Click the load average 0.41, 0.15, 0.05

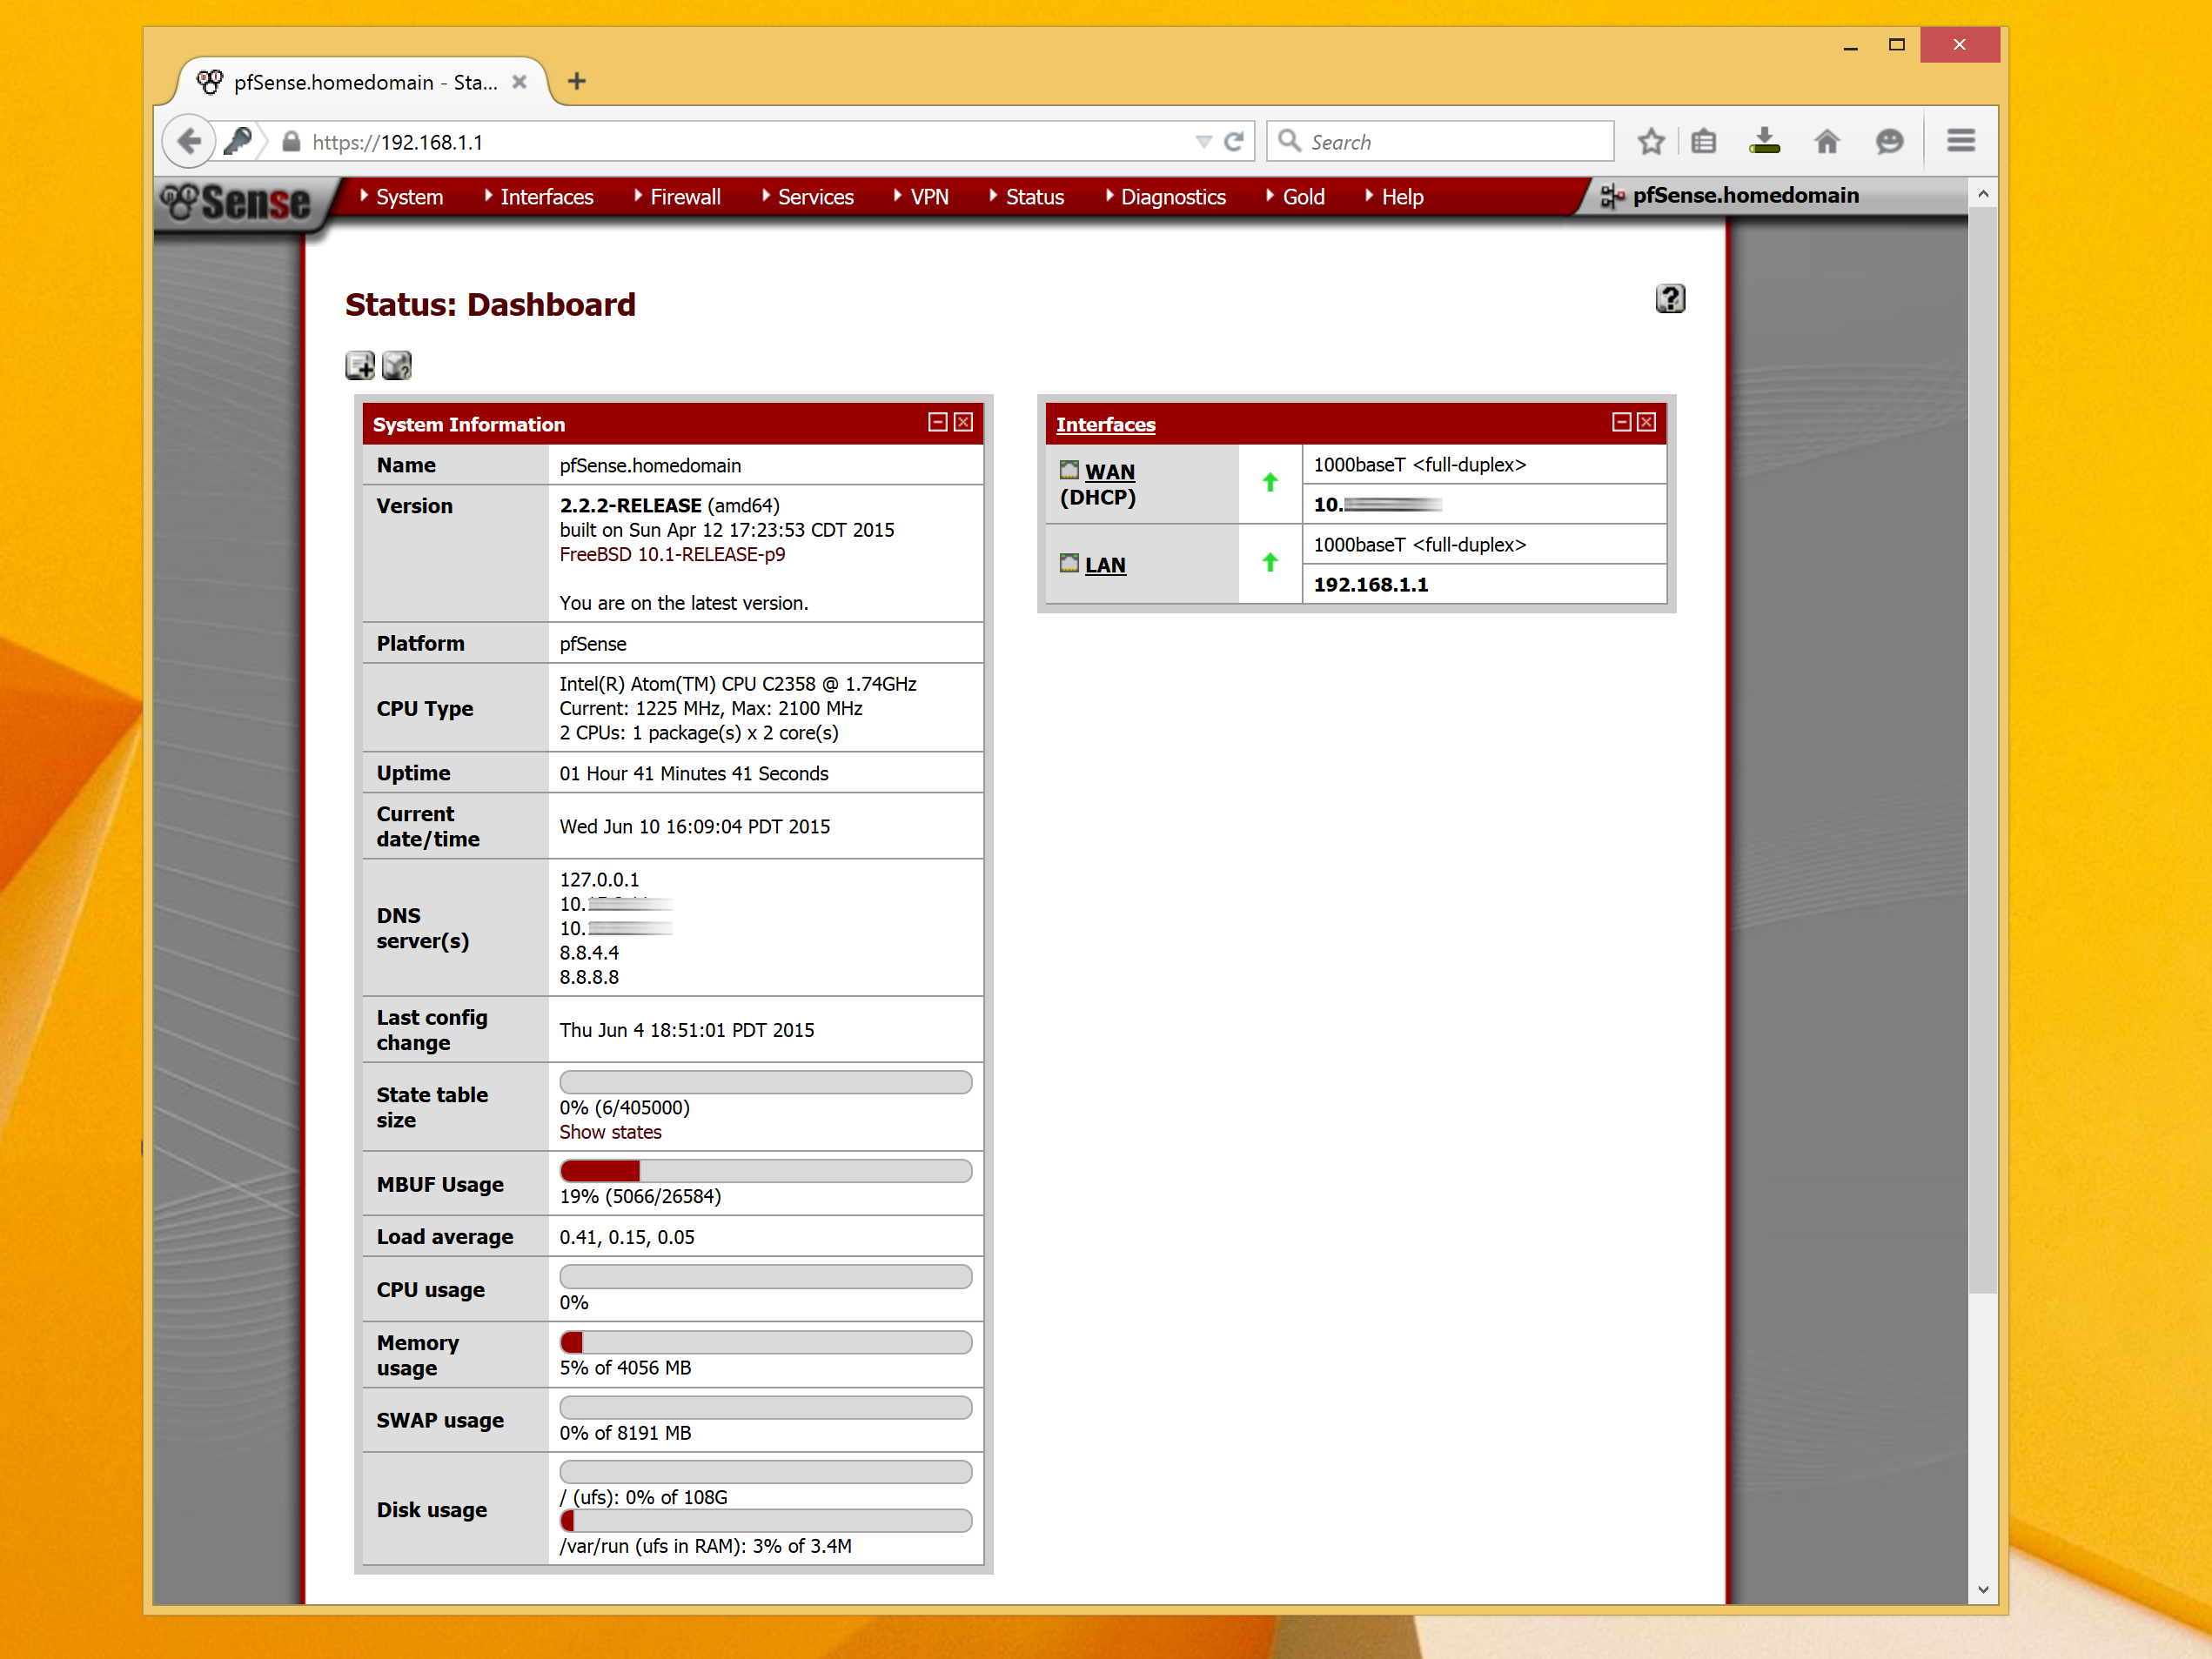627,1237
